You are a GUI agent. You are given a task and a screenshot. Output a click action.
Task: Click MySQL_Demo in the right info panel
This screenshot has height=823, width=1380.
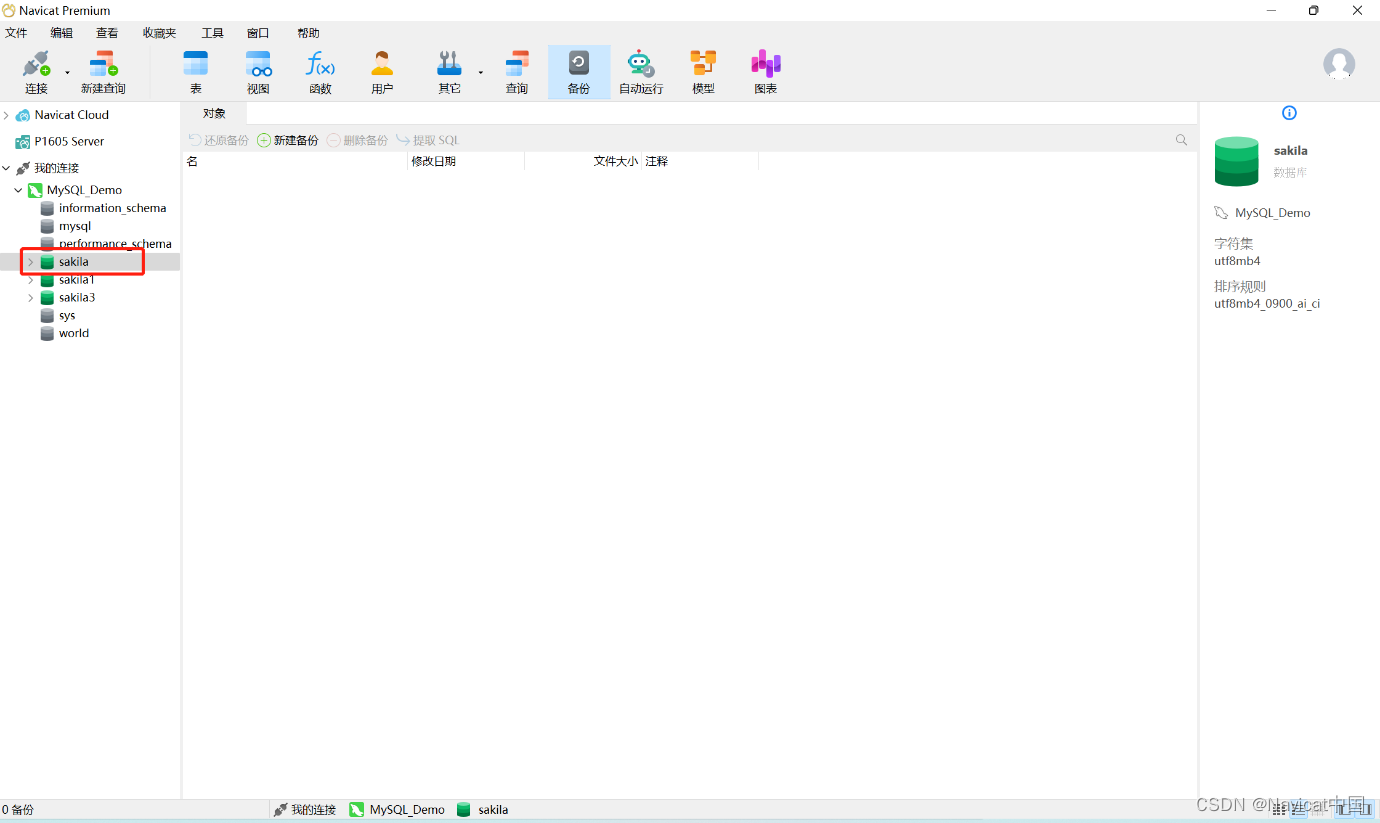coord(1272,213)
